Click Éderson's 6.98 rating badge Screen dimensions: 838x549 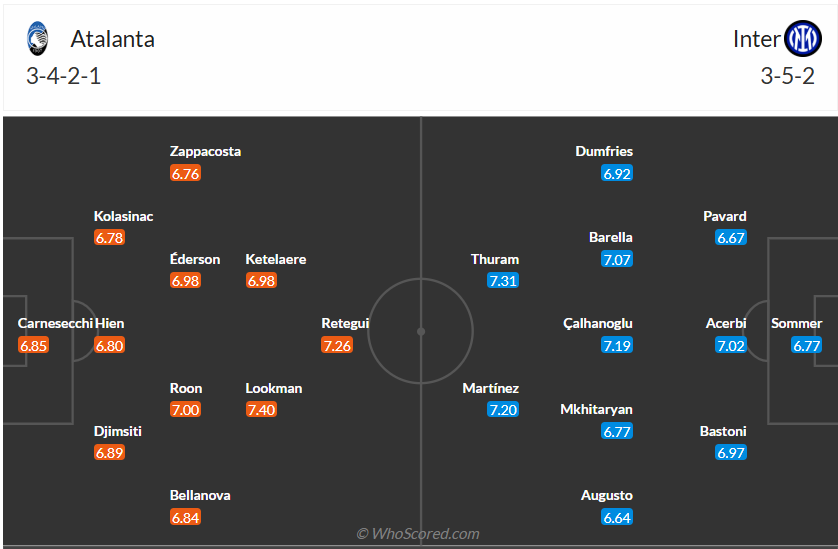tap(186, 281)
